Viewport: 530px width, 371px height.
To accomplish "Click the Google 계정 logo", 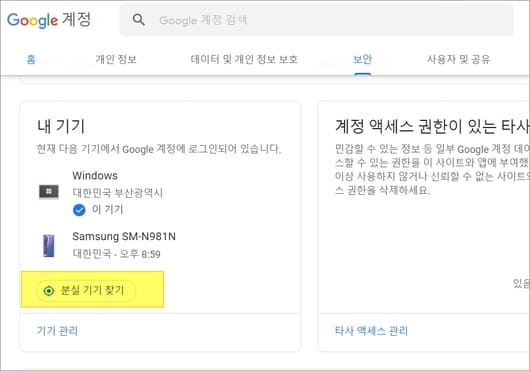I will tap(49, 20).
